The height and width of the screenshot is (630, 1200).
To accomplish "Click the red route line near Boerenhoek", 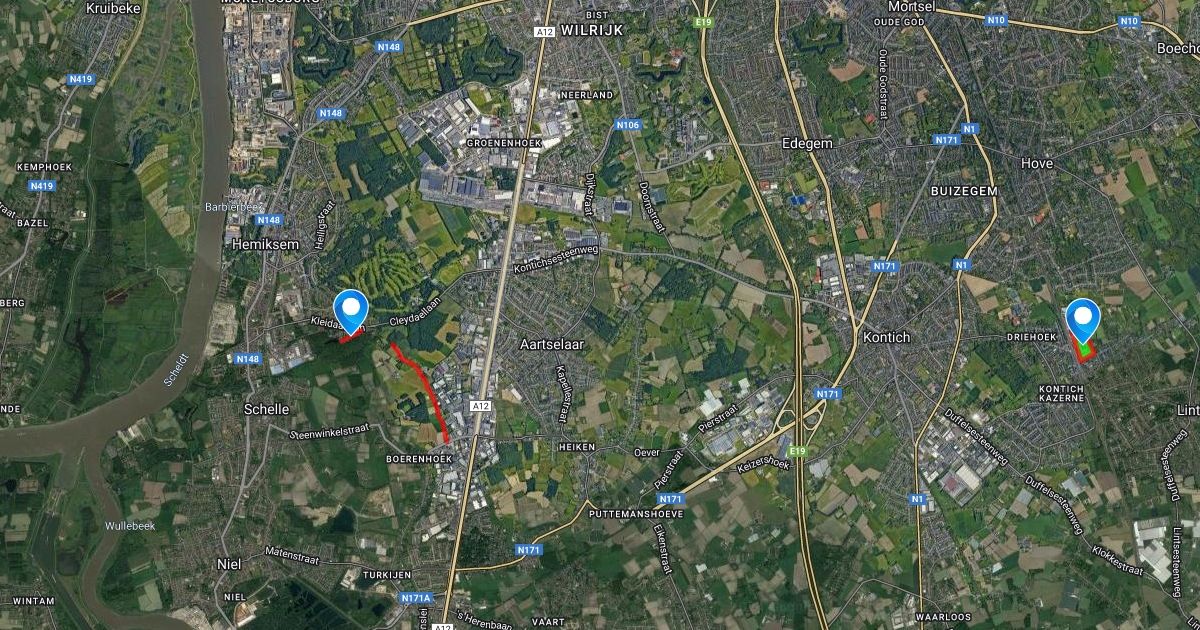I will pyautogui.click(x=422, y=388).
